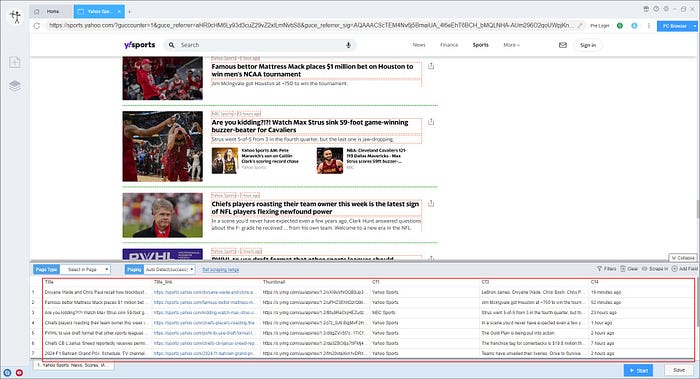Expand the Yahoo More menu
Viewport: 700px width, 379px height.
511,45
